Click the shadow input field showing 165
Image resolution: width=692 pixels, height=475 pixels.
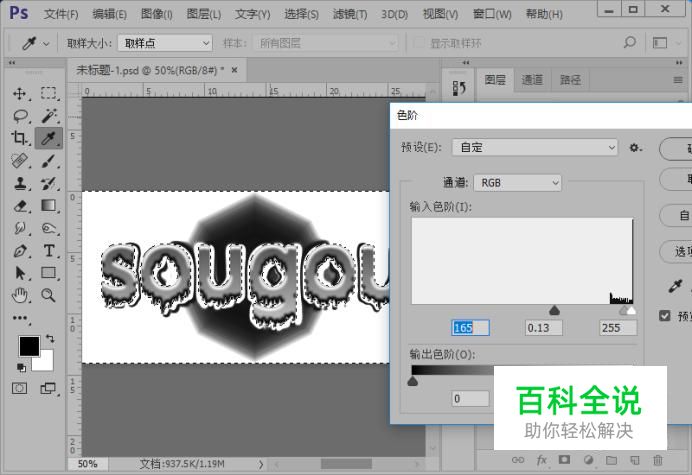tap(470, 328)
